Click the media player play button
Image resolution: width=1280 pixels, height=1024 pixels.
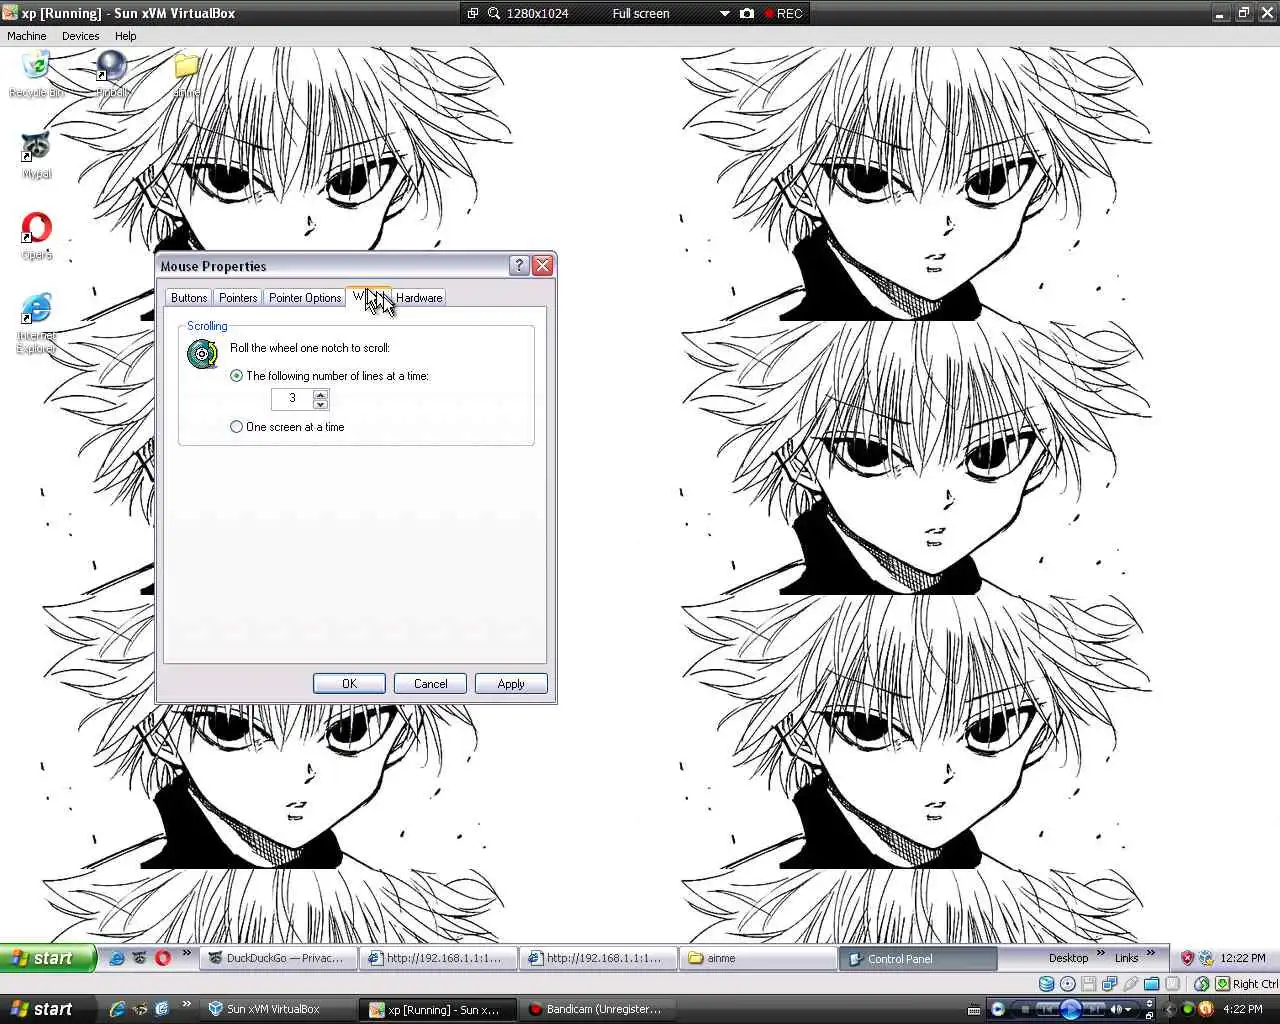(1071, 1009)
